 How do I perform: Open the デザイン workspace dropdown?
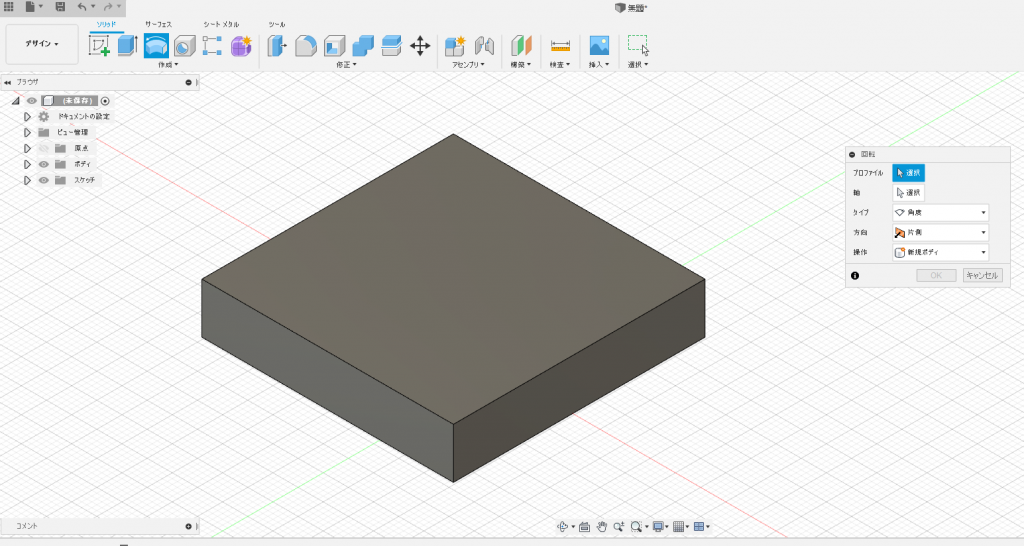click(42, 44)
